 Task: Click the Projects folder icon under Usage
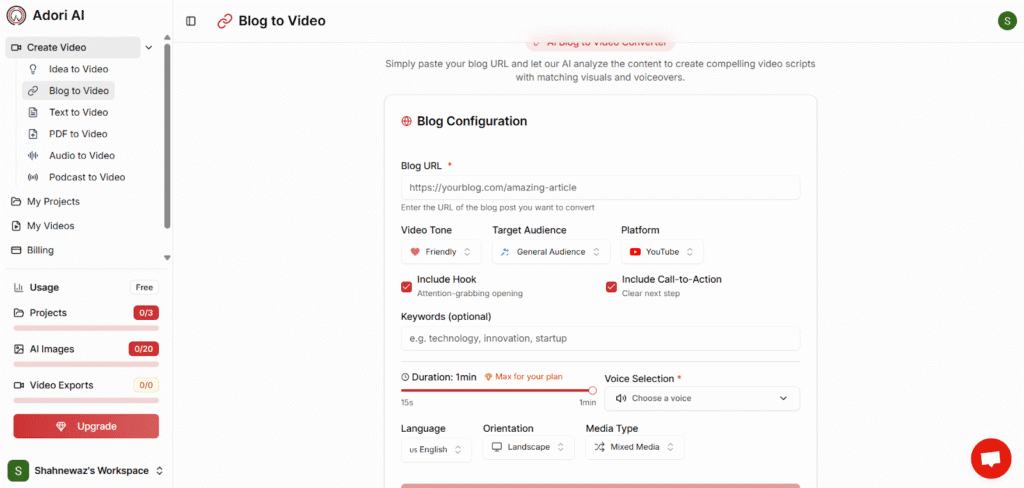(19, 313)
